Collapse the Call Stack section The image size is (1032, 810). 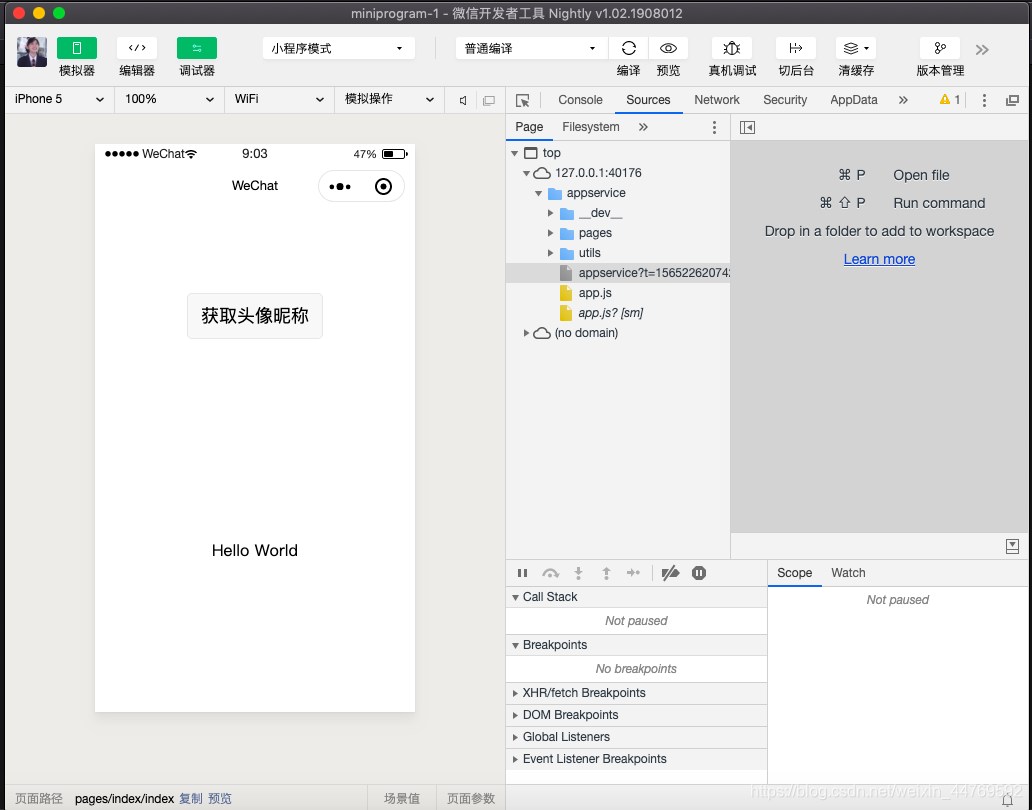636,597
